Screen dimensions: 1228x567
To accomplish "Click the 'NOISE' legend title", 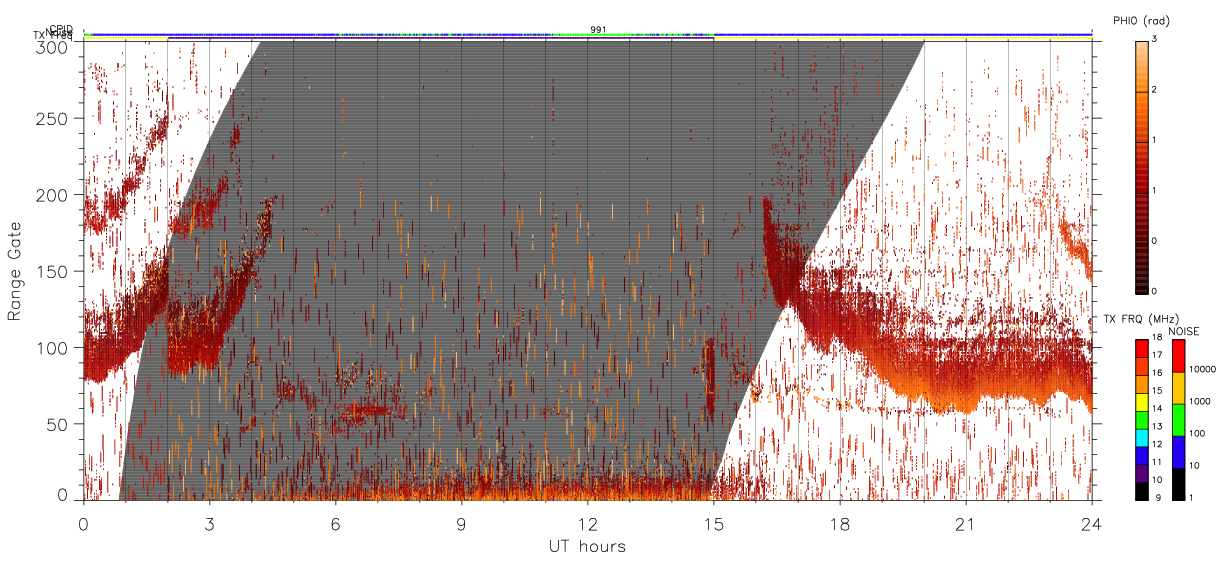I will (x=1185, y=330).
